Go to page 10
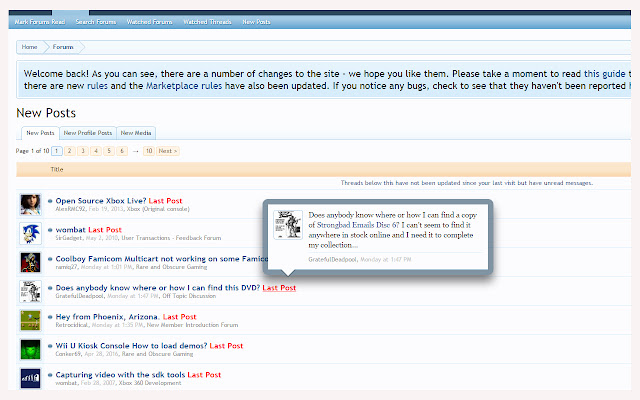 (149, 151)
